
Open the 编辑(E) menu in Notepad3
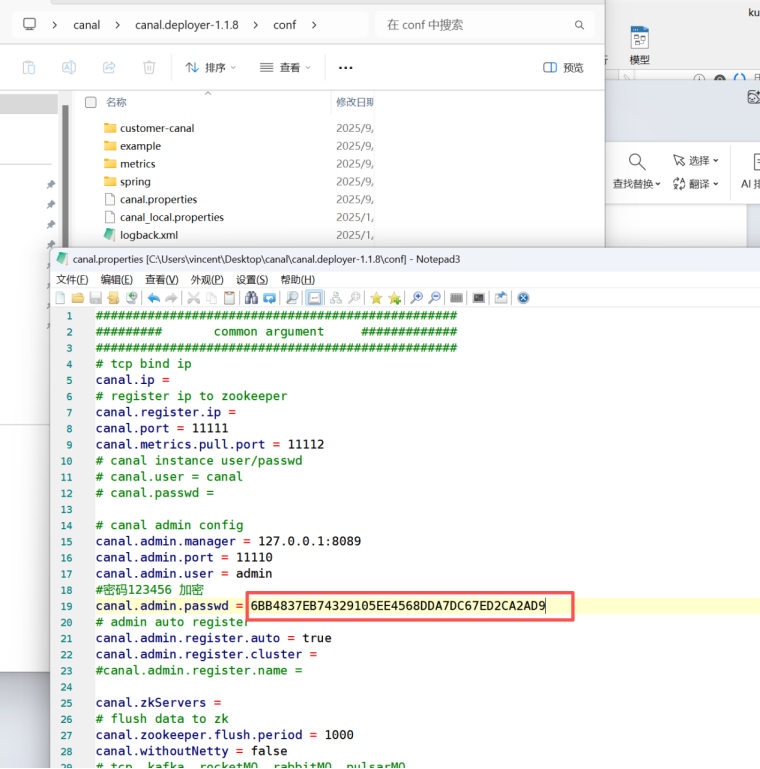click(x=117, y=280)
